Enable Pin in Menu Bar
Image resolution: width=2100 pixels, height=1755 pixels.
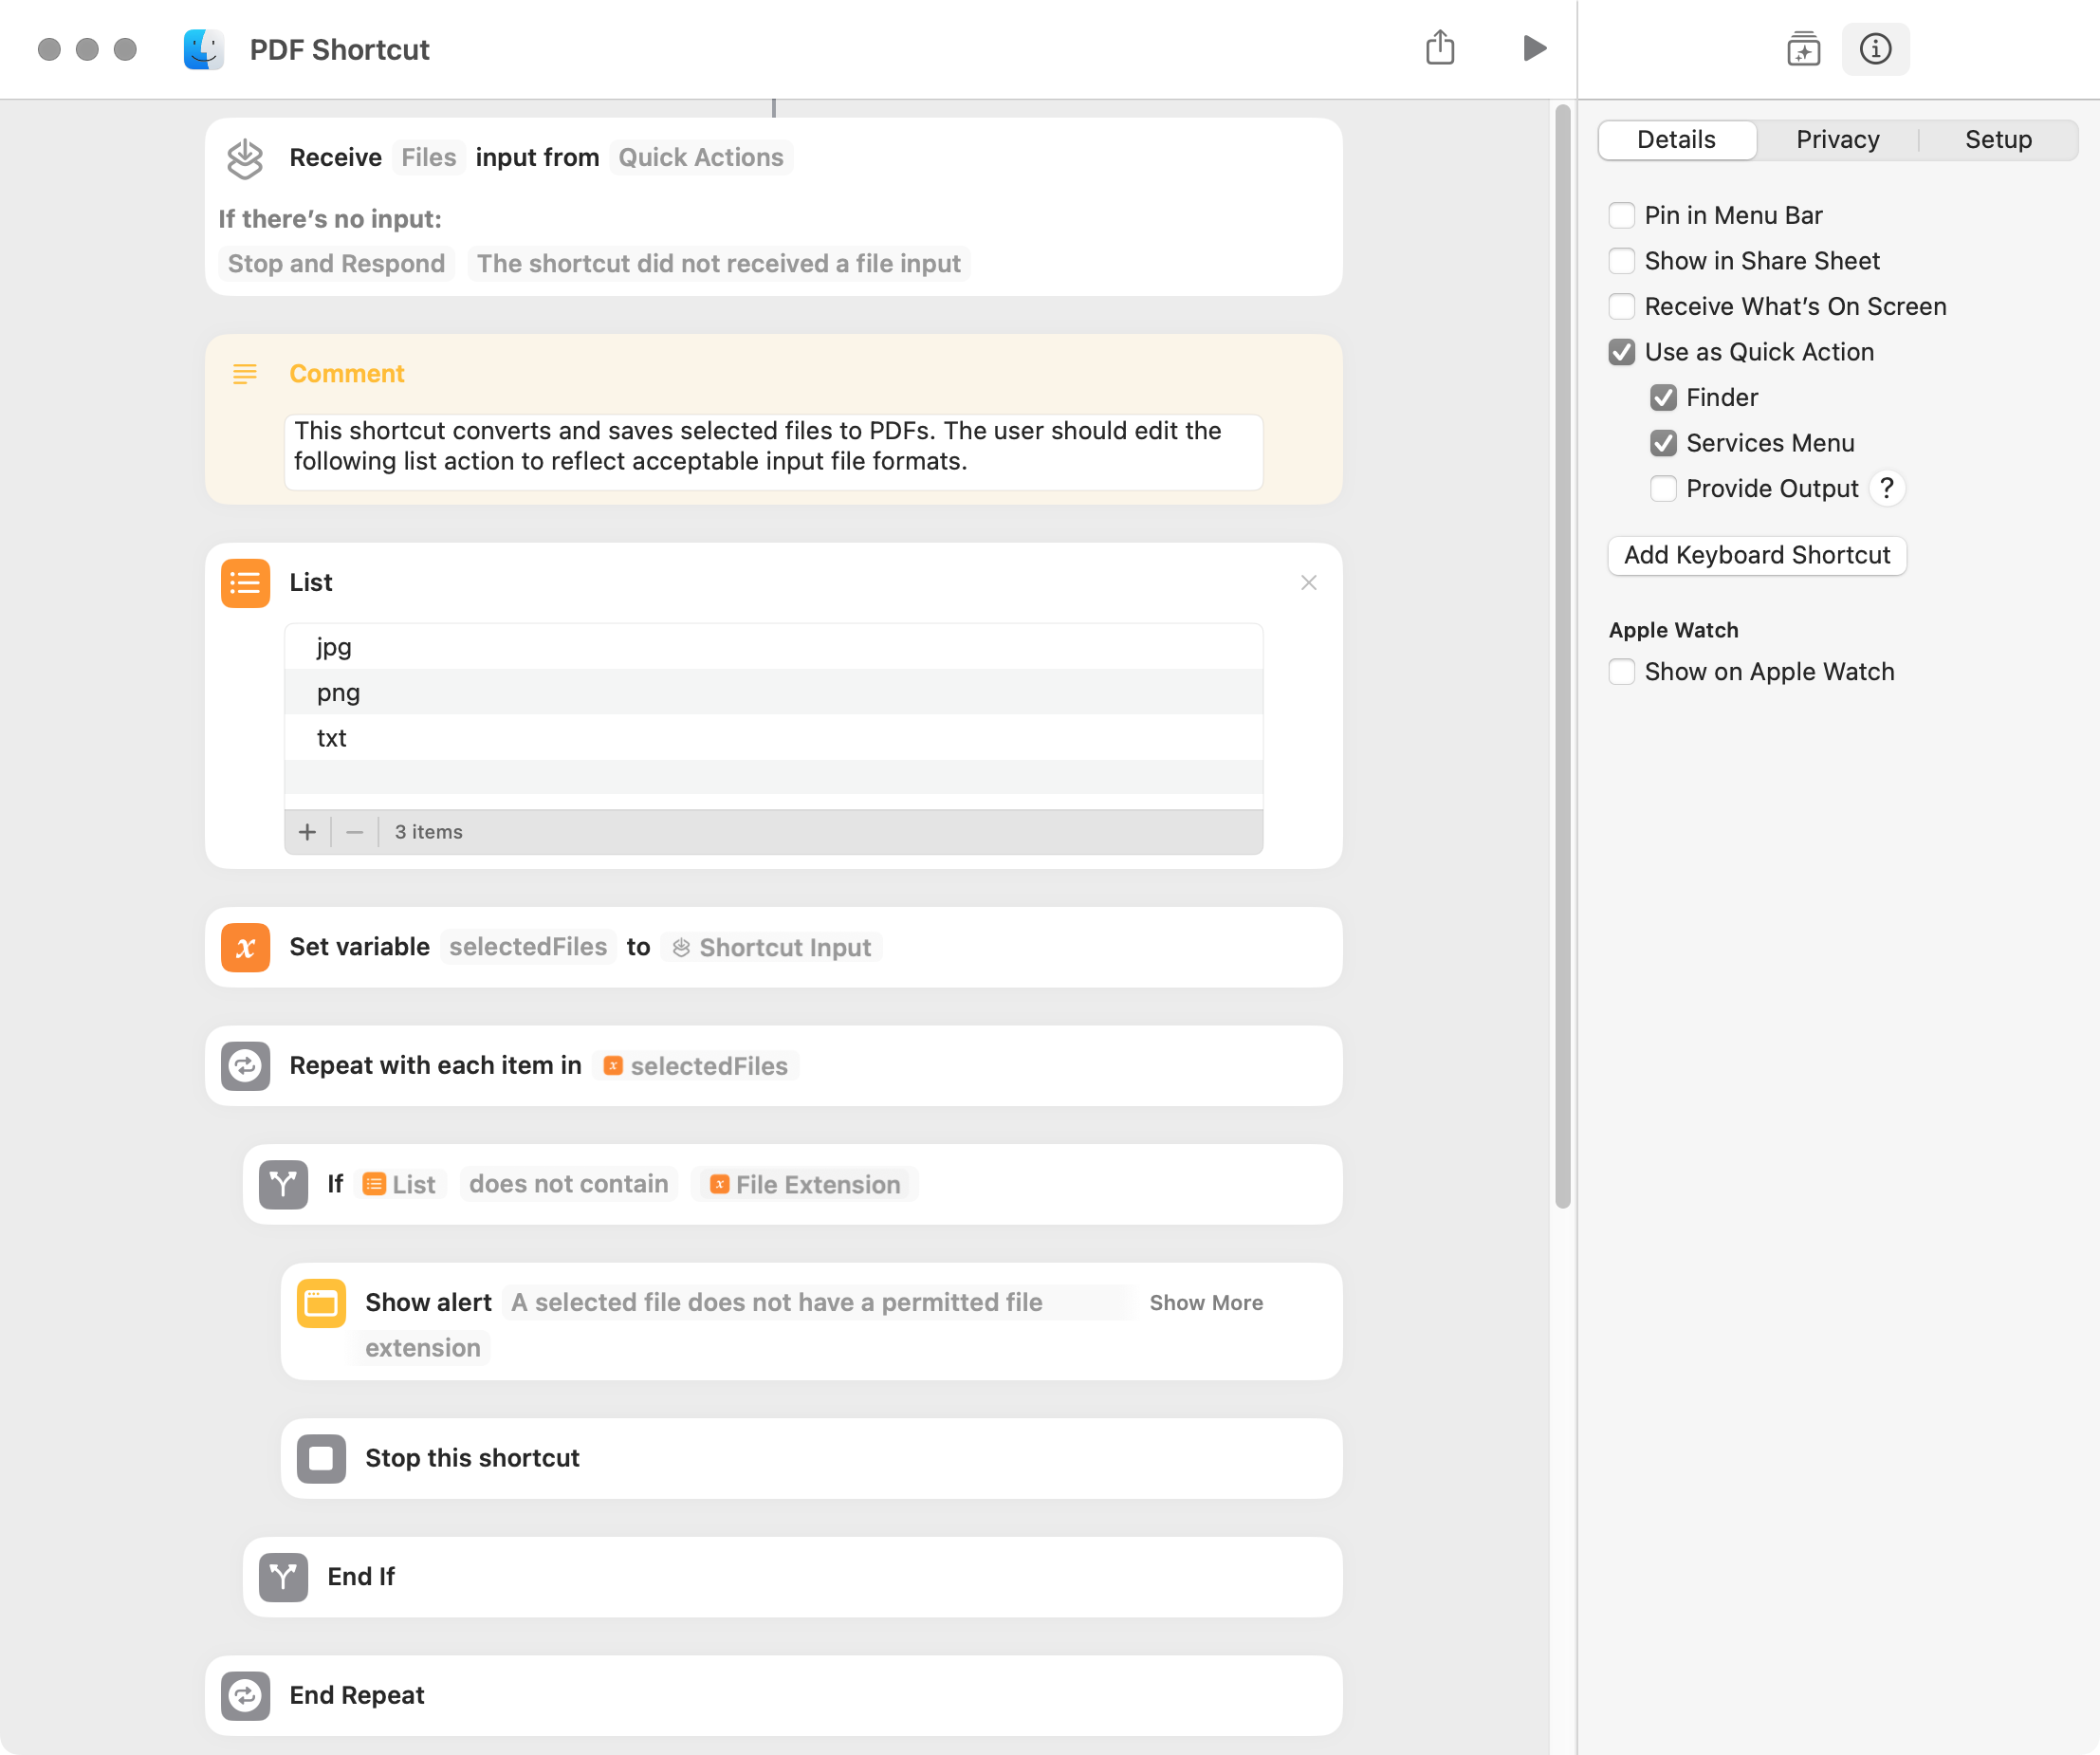coord(1621,215)
